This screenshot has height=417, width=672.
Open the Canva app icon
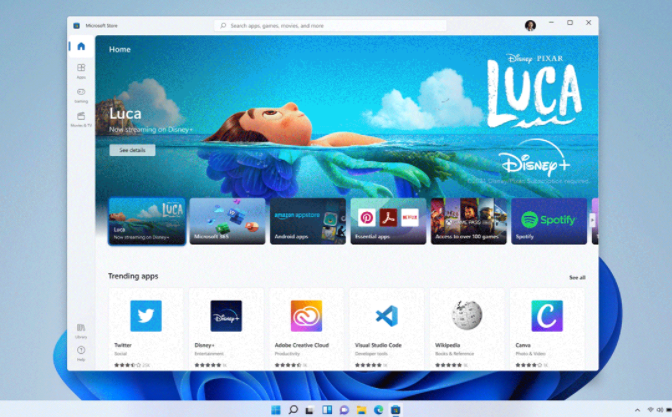coord(547,316)
